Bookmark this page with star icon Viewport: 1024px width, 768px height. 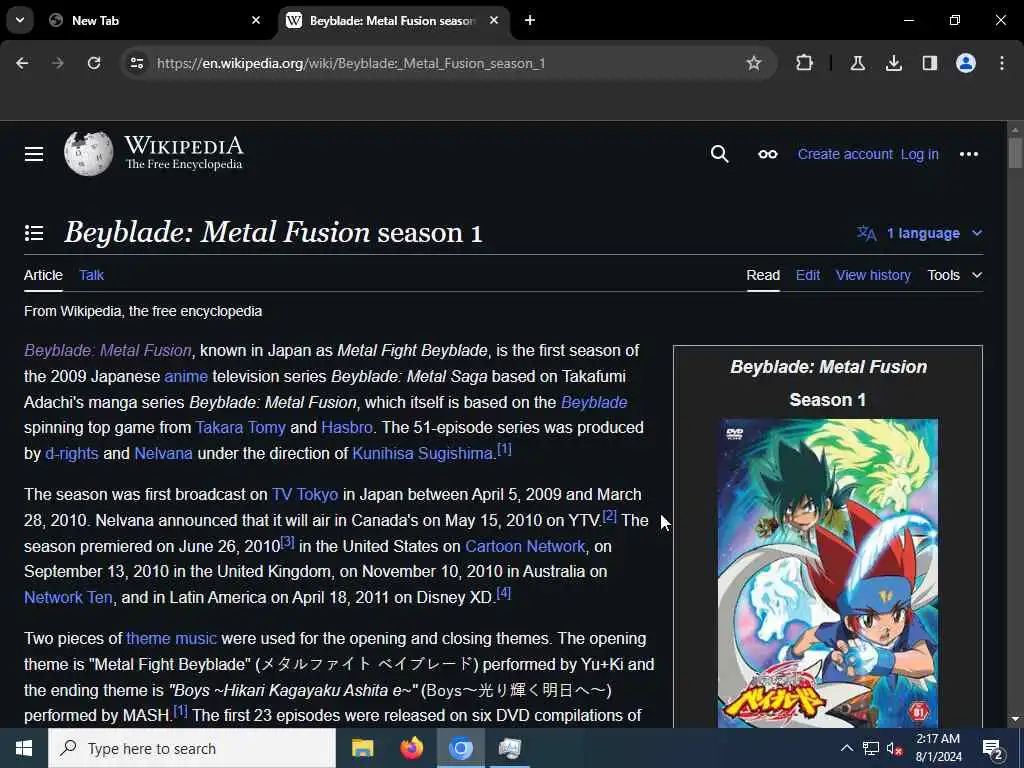tap(754, 63)
